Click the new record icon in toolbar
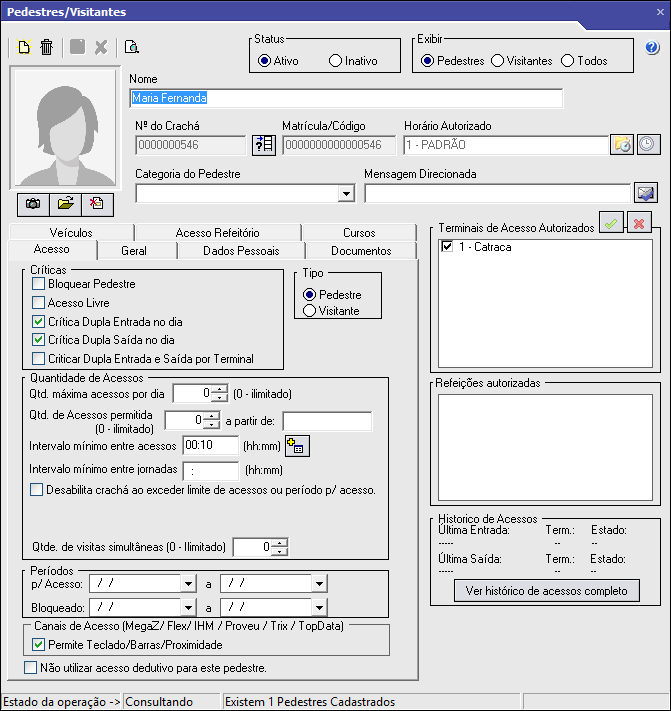 [24, 47]
